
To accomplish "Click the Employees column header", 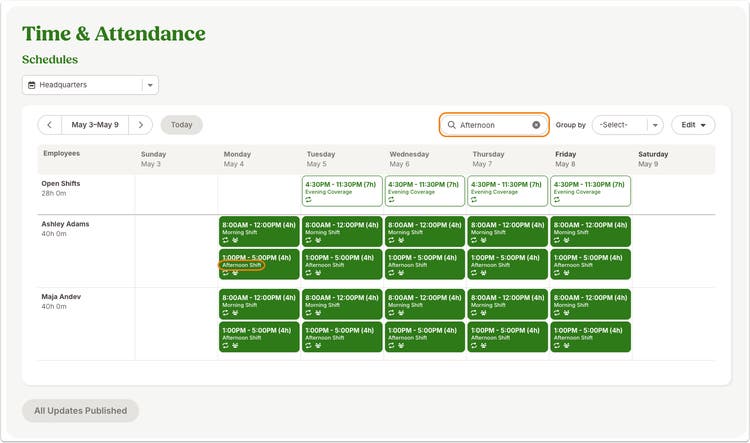I will point(62,153).
